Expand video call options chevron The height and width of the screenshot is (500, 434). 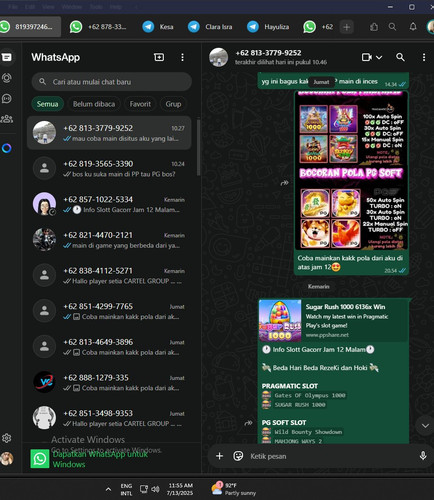point(379,57)
